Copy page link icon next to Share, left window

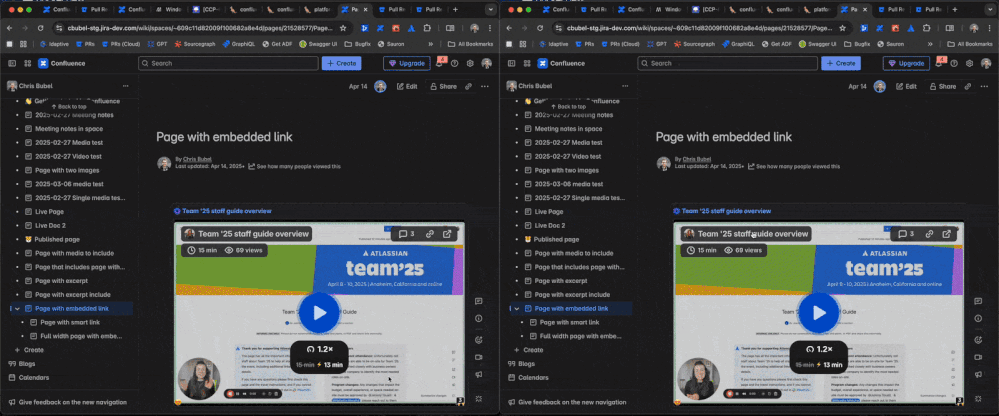coord(468,86)
